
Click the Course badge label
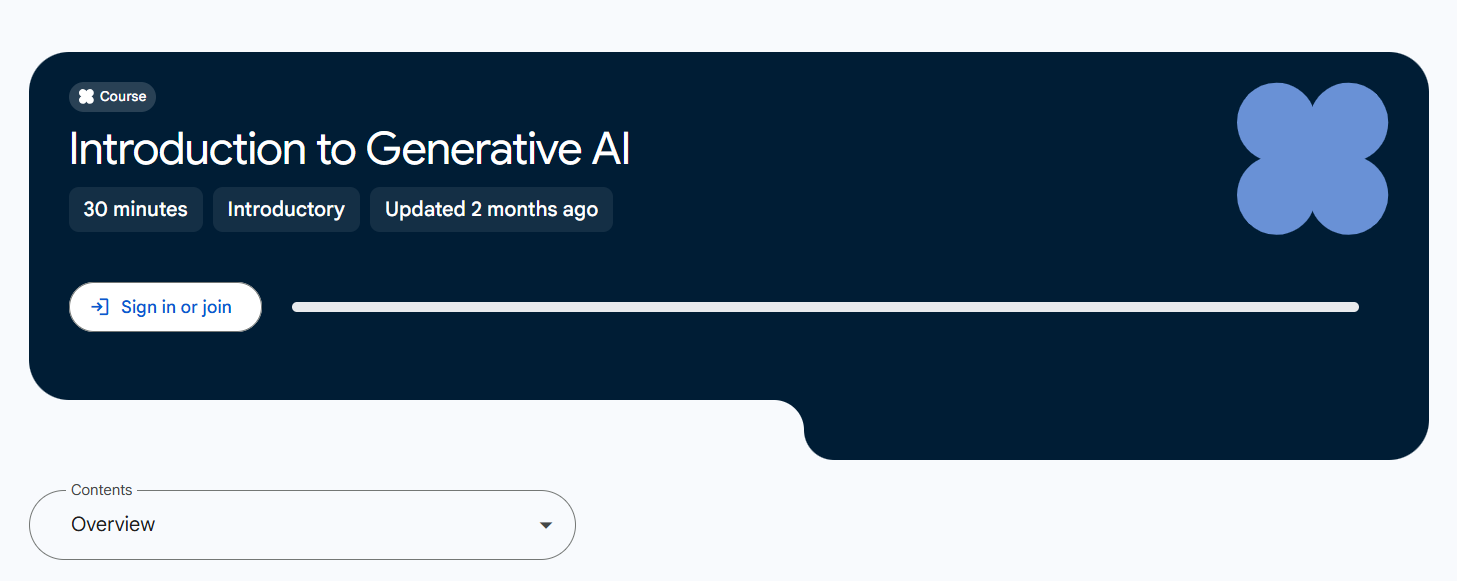click(x=123, y=97)
